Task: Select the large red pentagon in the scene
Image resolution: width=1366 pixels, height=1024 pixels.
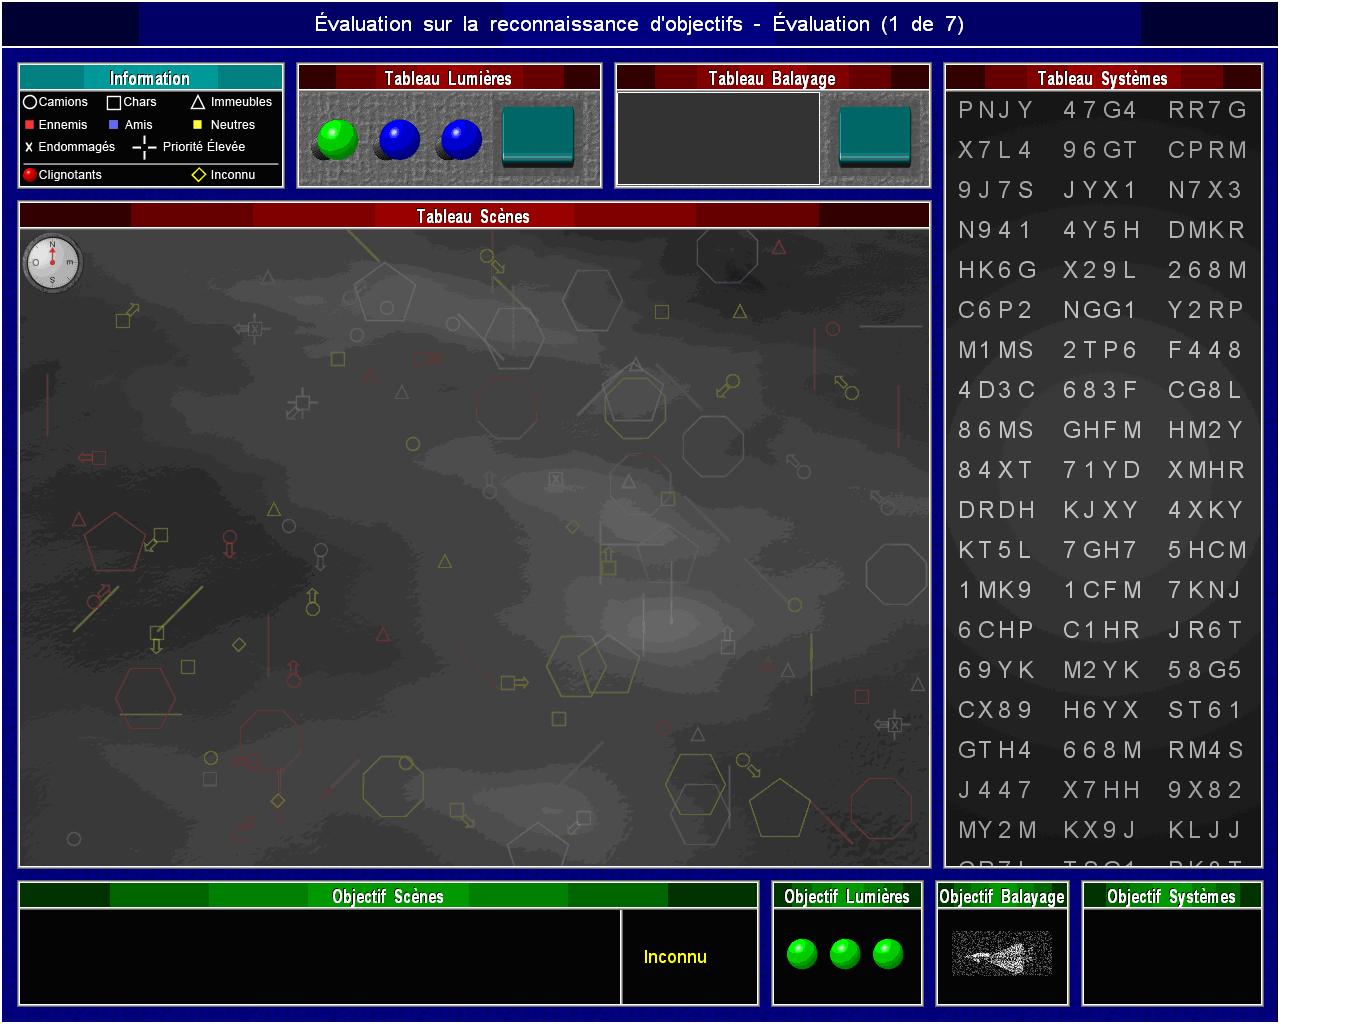Action: (114, 542)
